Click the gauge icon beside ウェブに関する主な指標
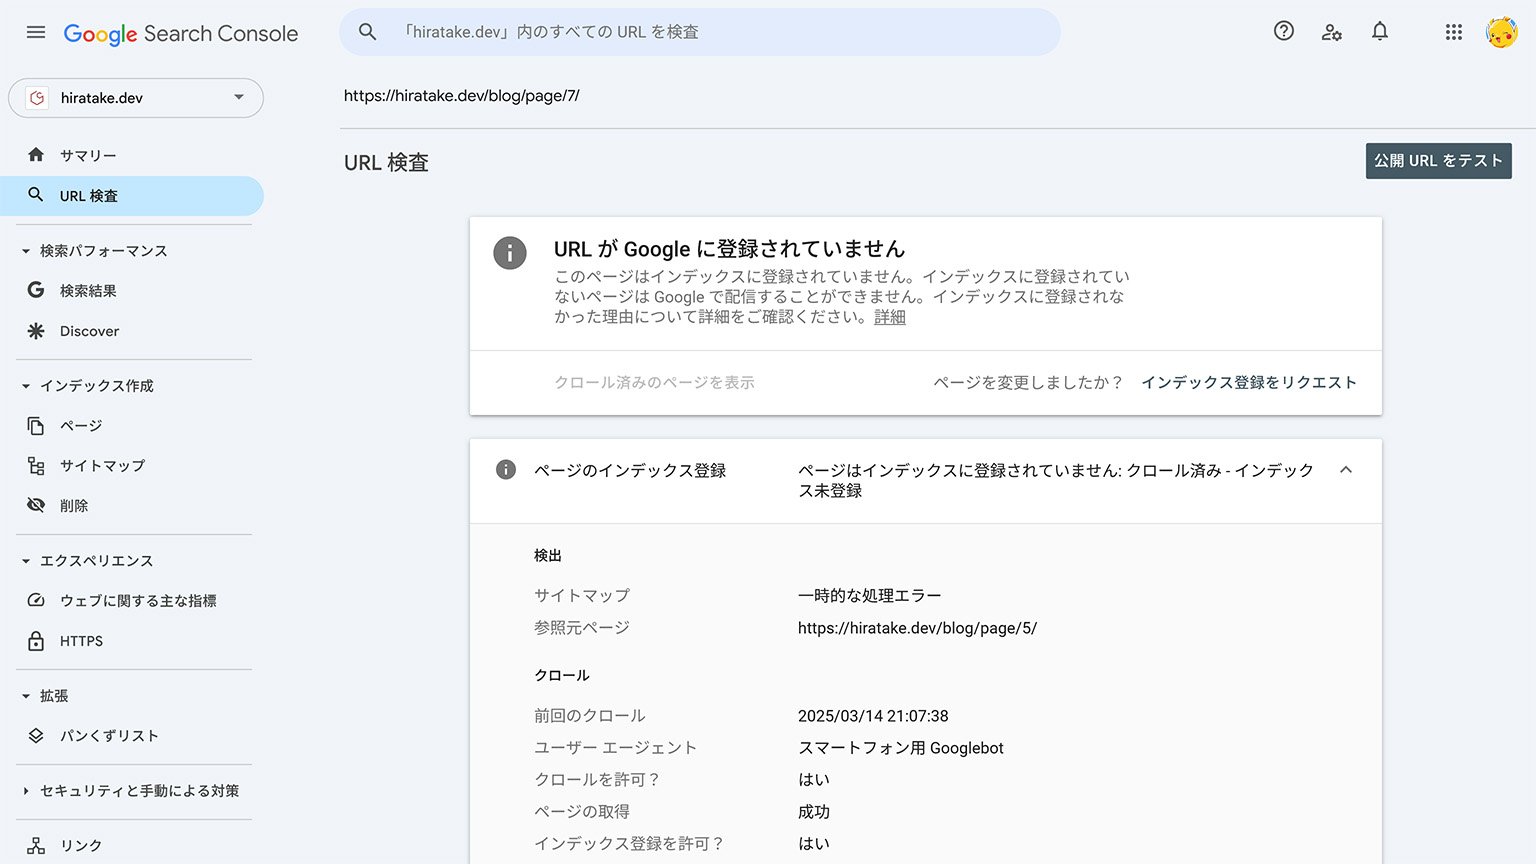 [x=36, y=601]
